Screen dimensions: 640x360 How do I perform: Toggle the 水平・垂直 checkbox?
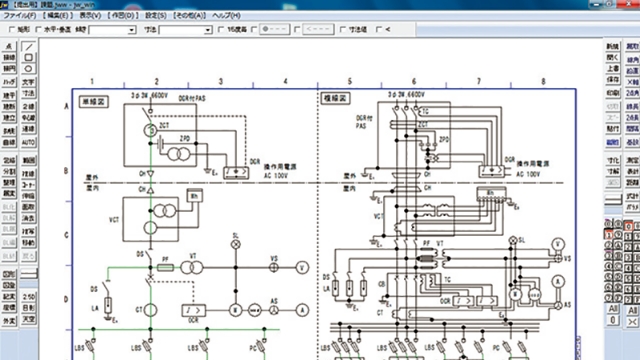click(x=39, y=29)
